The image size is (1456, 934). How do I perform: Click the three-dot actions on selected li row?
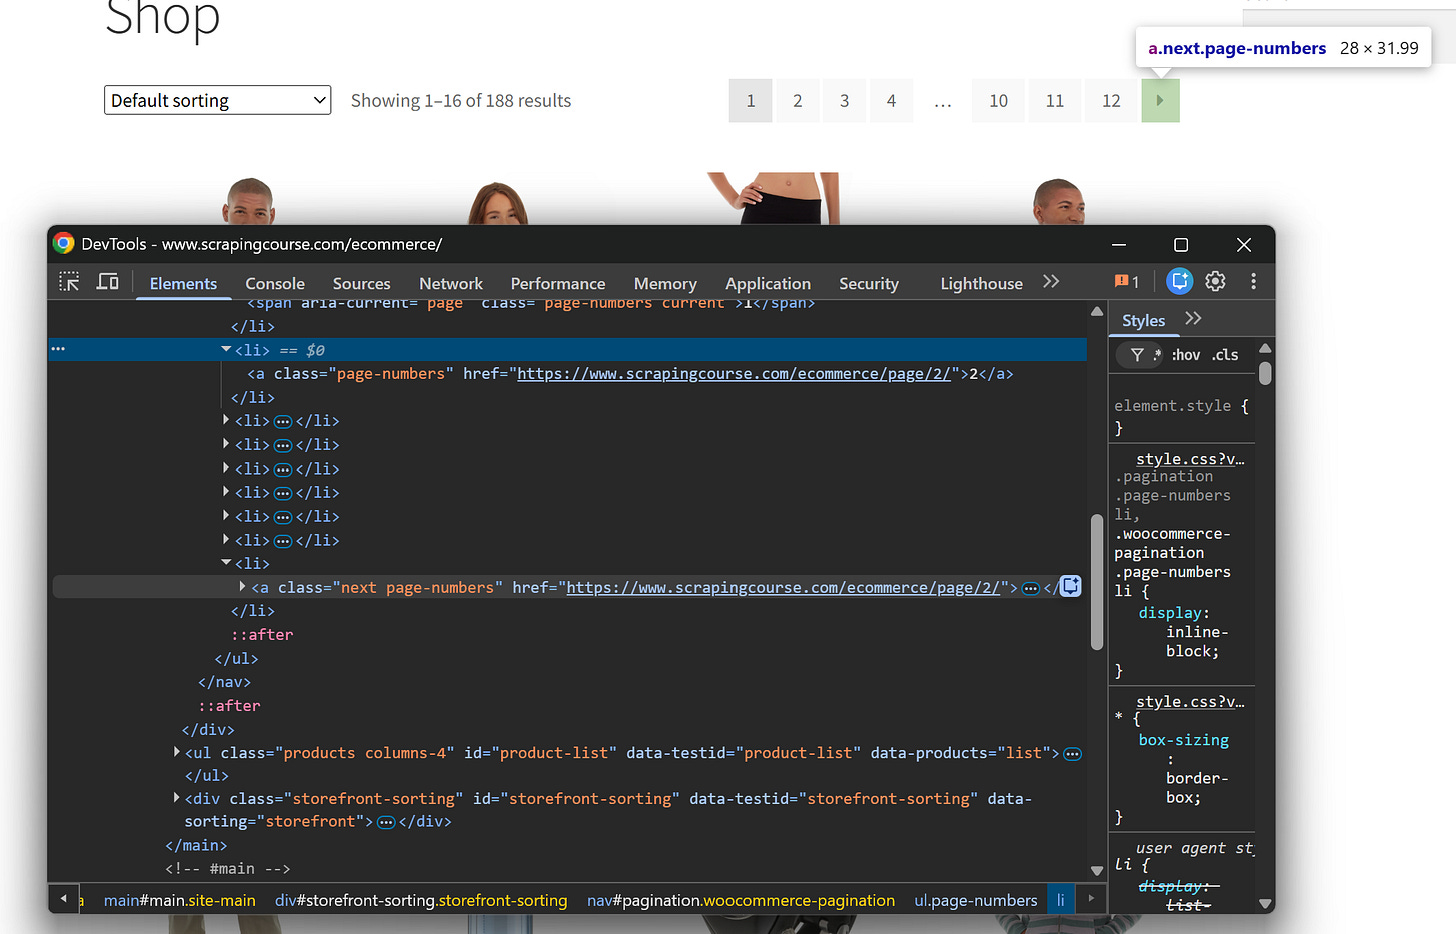[x=58, y=349]
